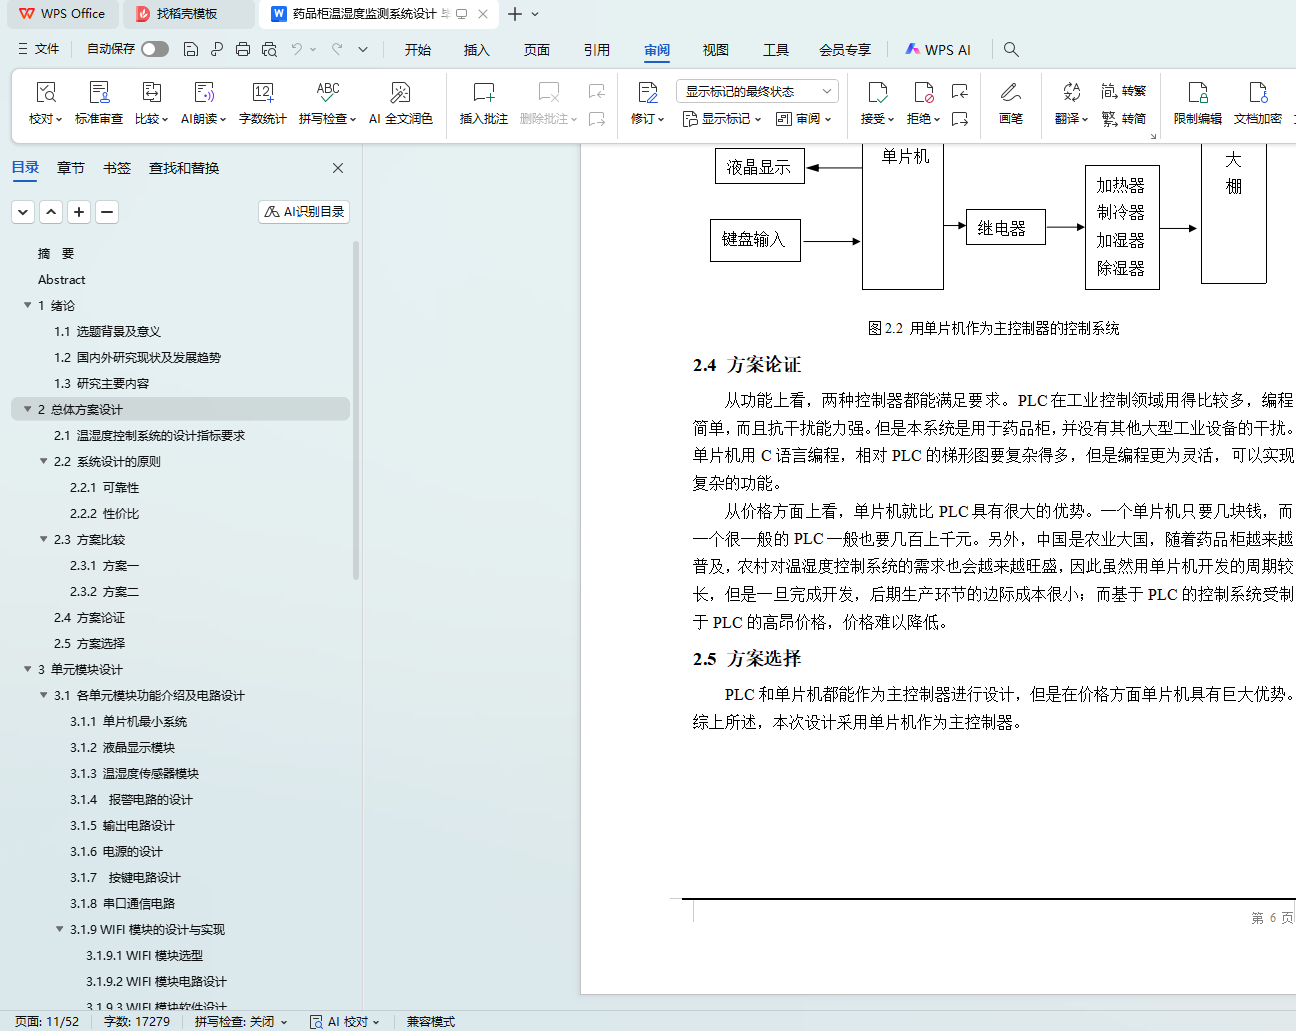Image resolution: width=1296 pixels, height=1031 pixels.
Task: Click the print icon in quick toolbar
Action: point(243,49)
